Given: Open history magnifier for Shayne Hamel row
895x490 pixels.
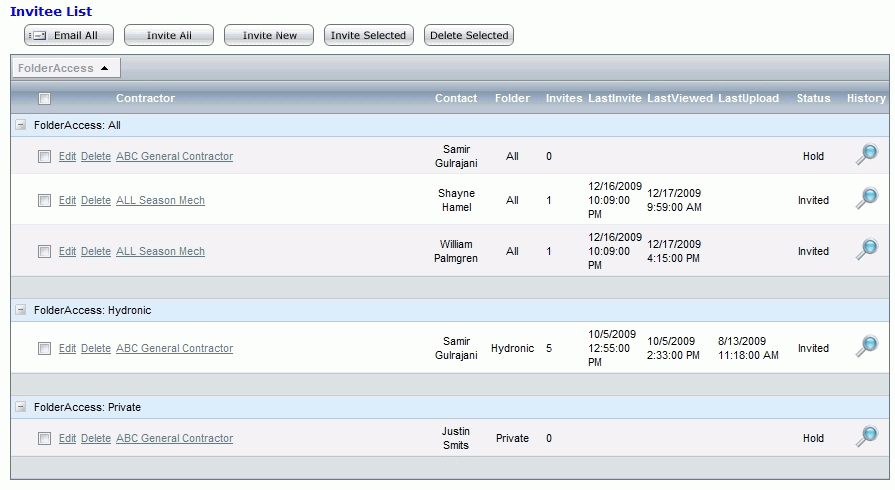Looking at the screenshot, I should 866,199.
